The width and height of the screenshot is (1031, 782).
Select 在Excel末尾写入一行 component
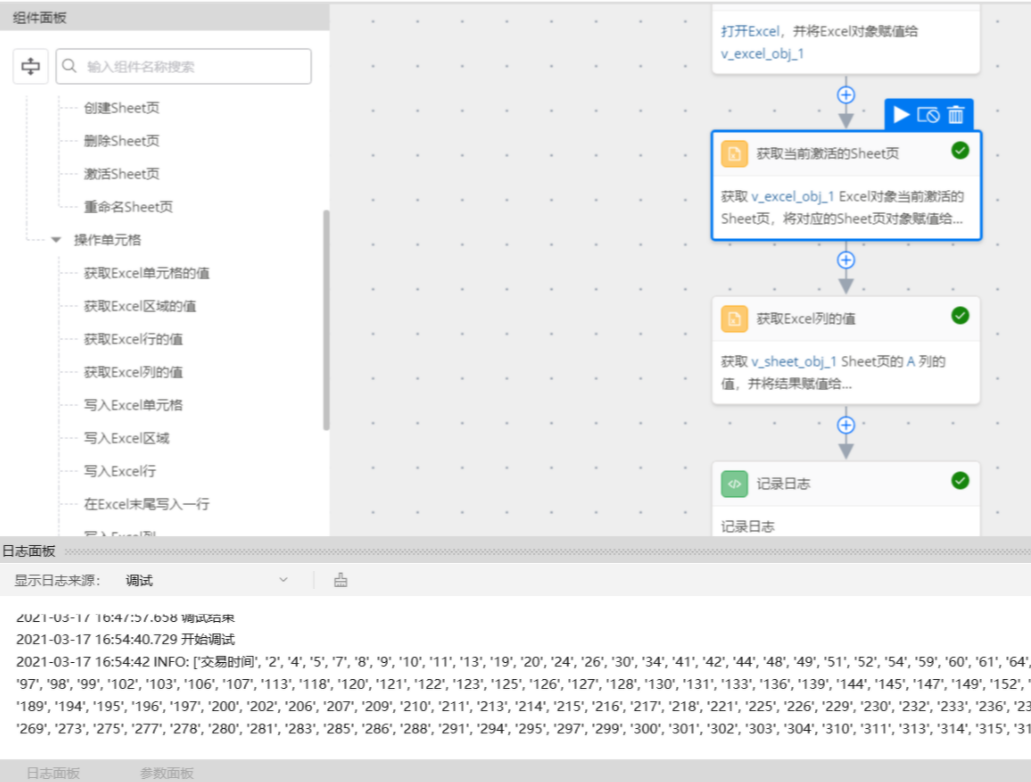147,504
